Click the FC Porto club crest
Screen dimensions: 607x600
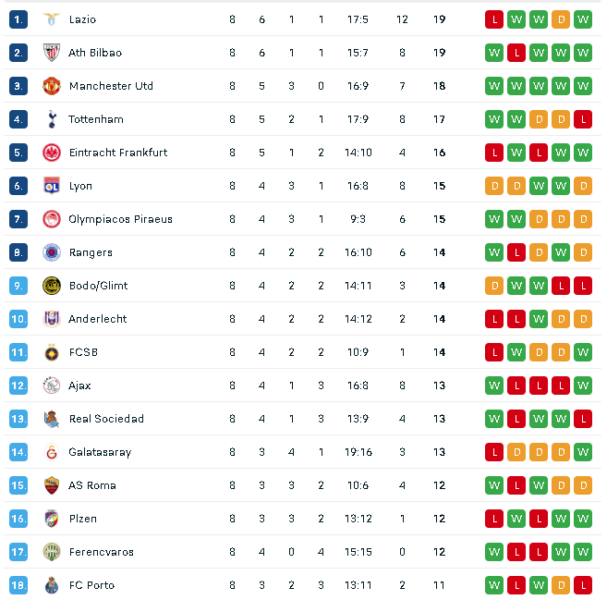51,585
